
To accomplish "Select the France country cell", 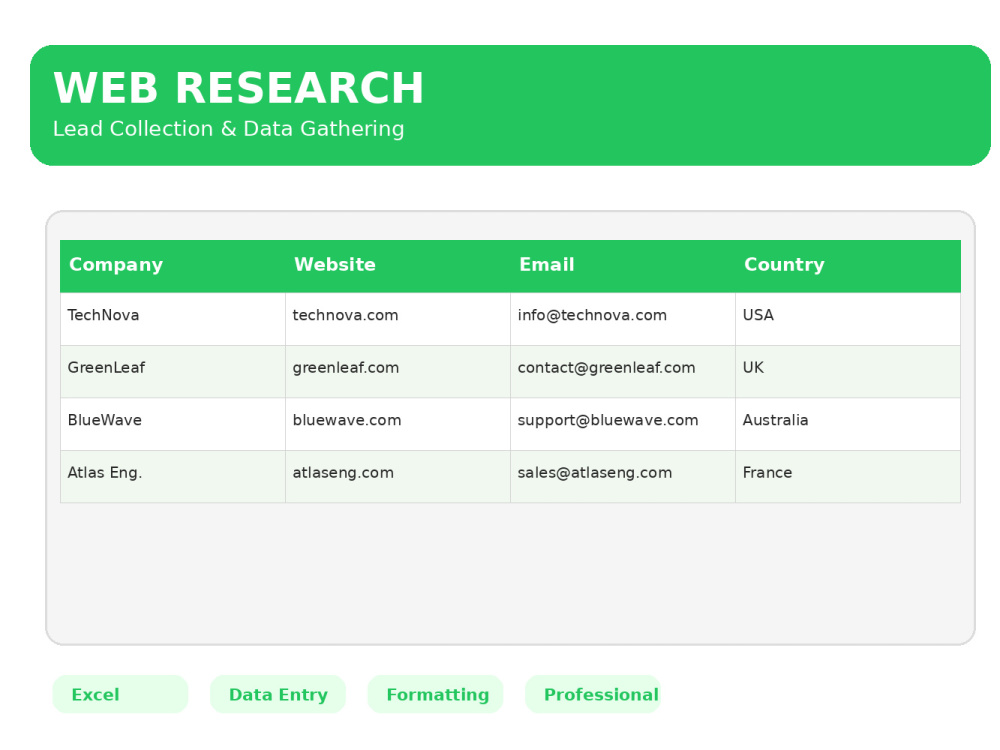I will point(848,477).
